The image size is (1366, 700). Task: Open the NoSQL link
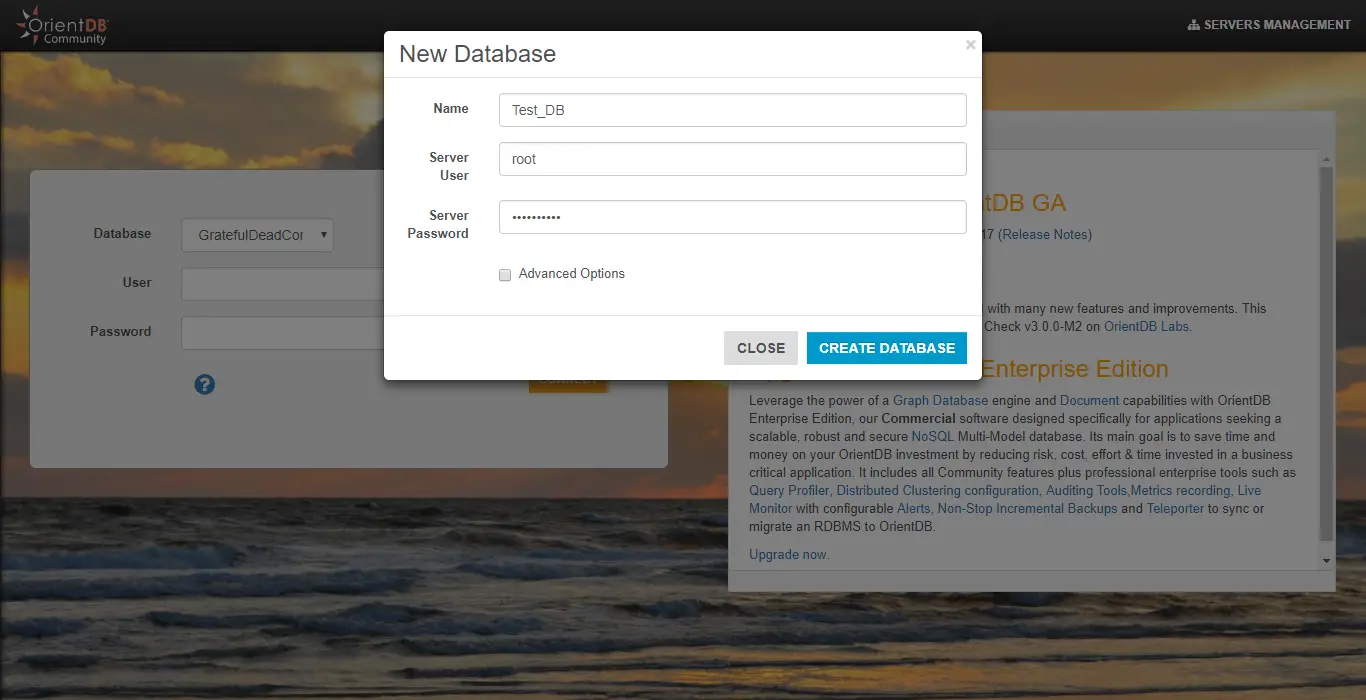coord(933,436)
